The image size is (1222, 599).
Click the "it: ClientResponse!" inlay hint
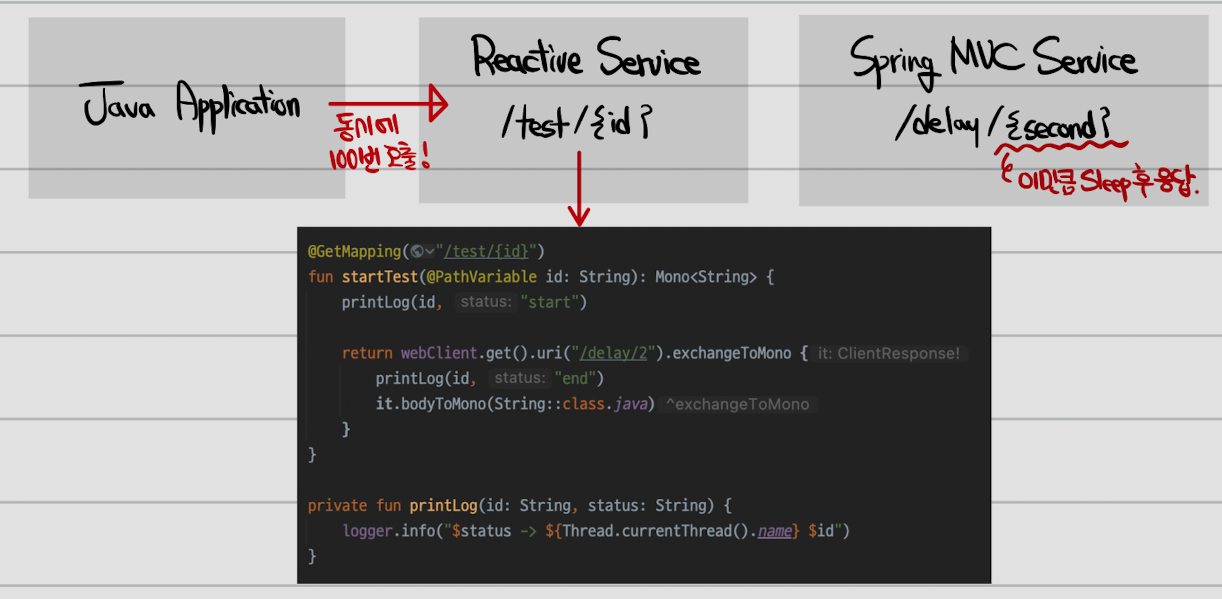click(889, 353)
